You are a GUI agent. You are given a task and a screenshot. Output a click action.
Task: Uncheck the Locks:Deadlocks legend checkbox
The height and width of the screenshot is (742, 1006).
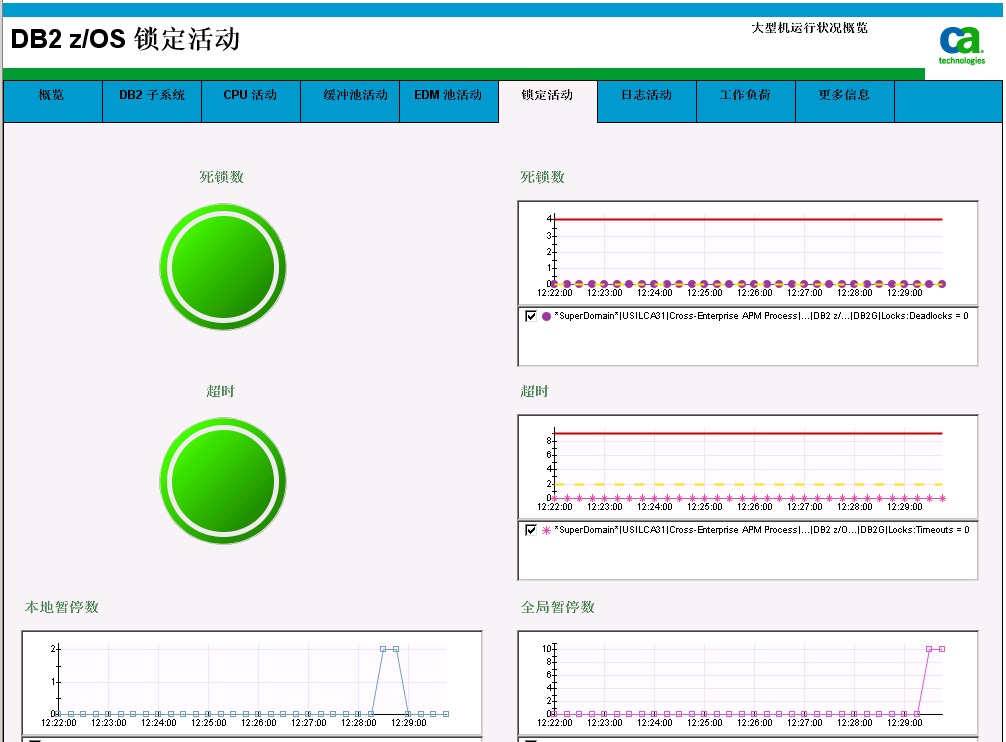click(531, 316)
